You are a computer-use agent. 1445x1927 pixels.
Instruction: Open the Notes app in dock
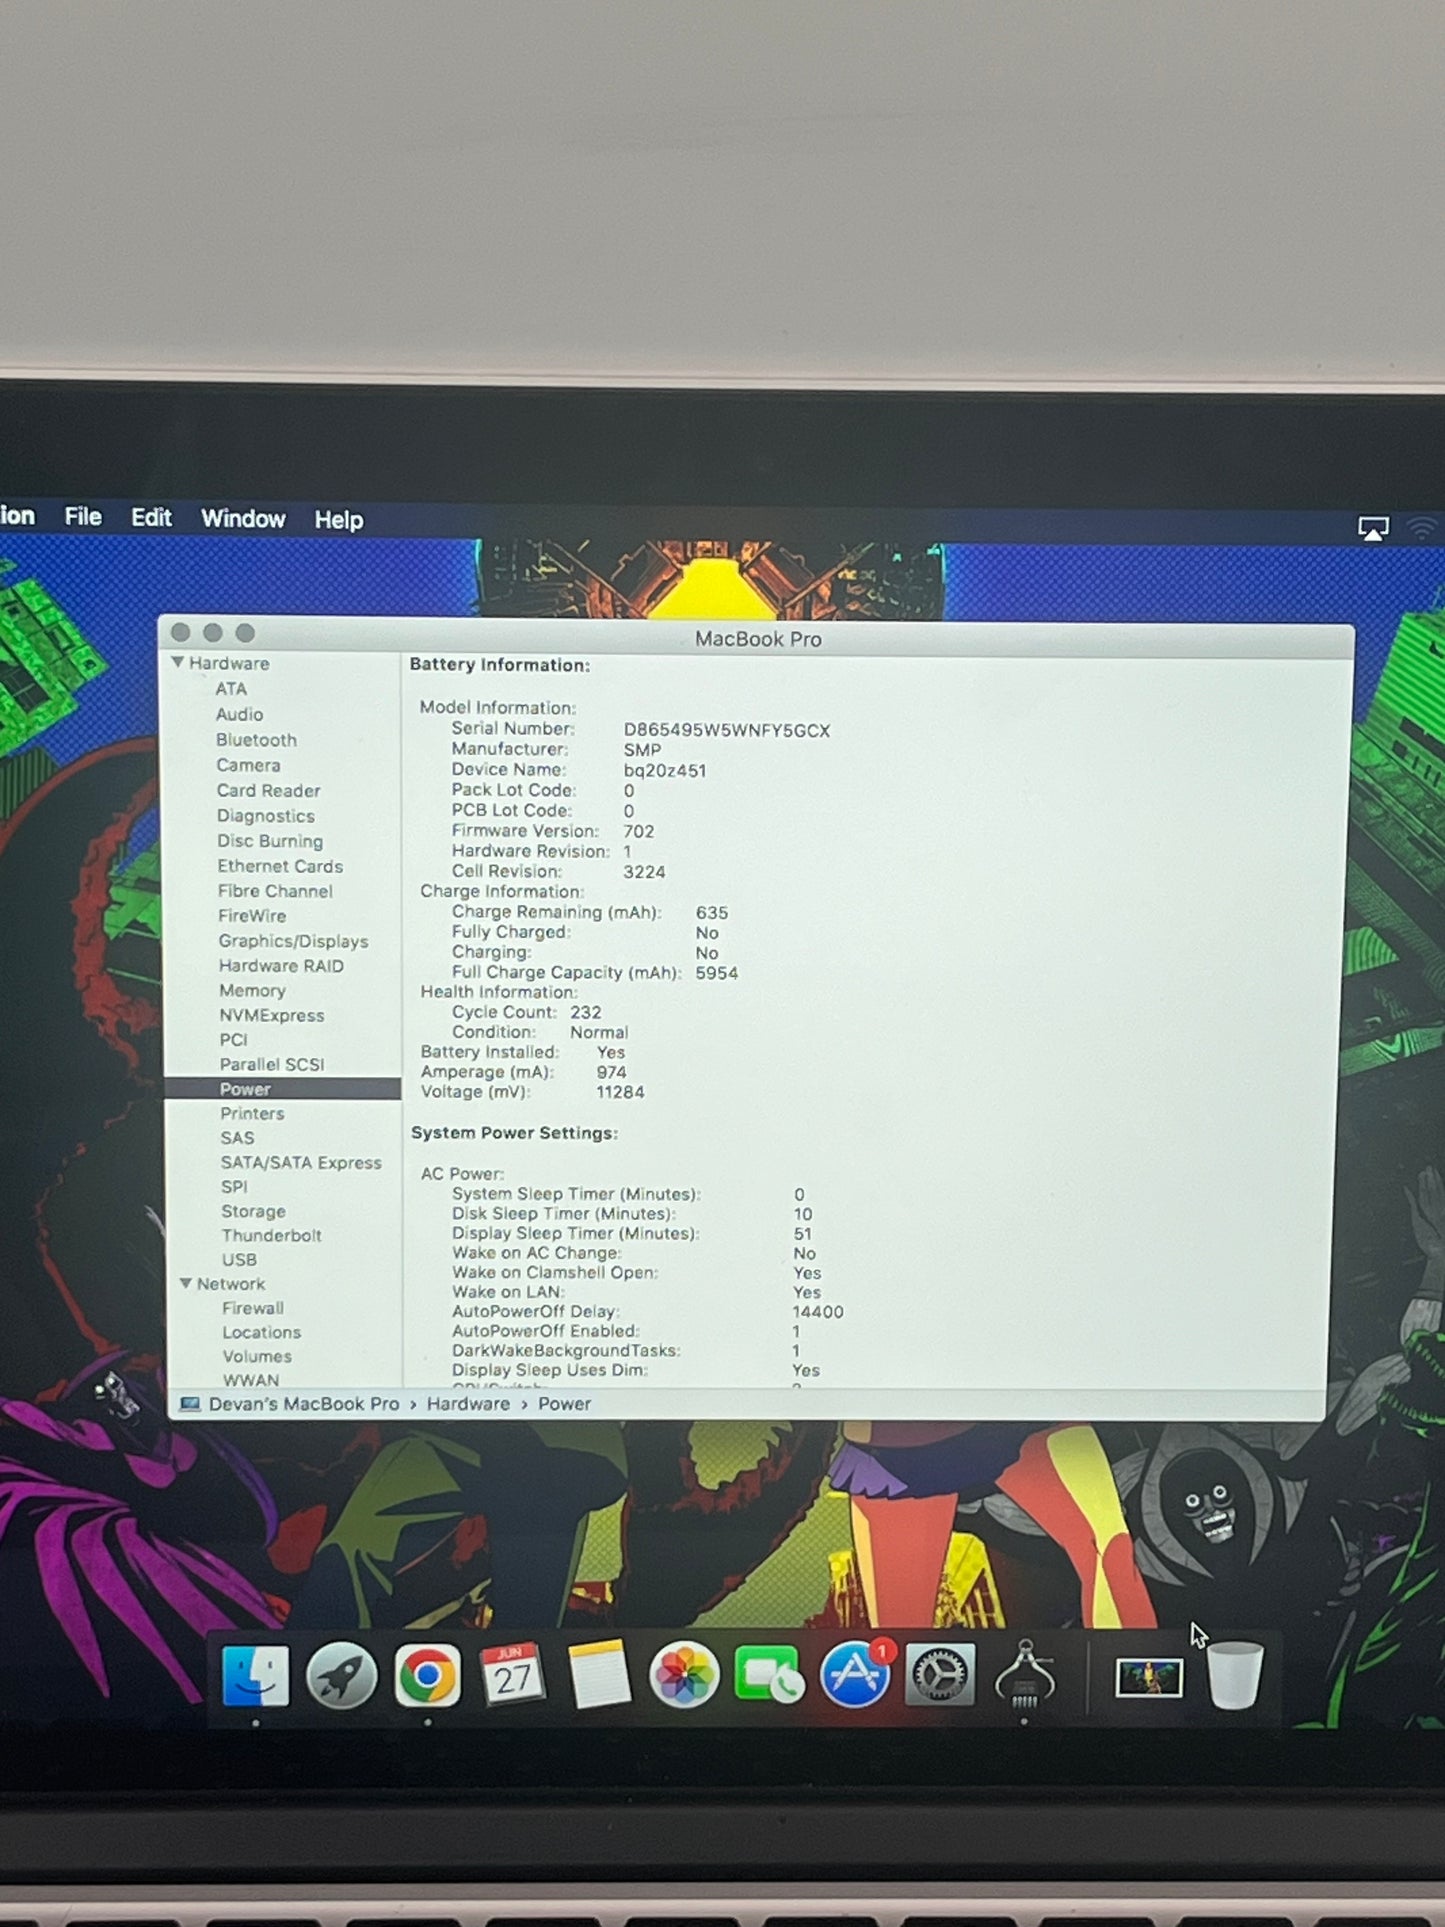tap(598, 1674)
